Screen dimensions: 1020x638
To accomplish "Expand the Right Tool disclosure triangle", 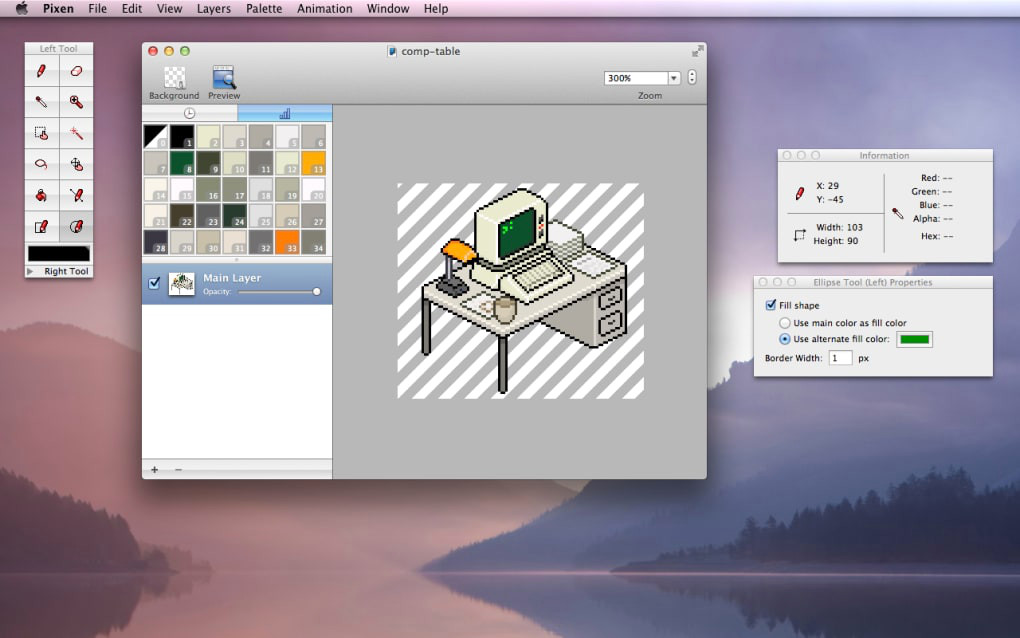I will coord(30,271).
